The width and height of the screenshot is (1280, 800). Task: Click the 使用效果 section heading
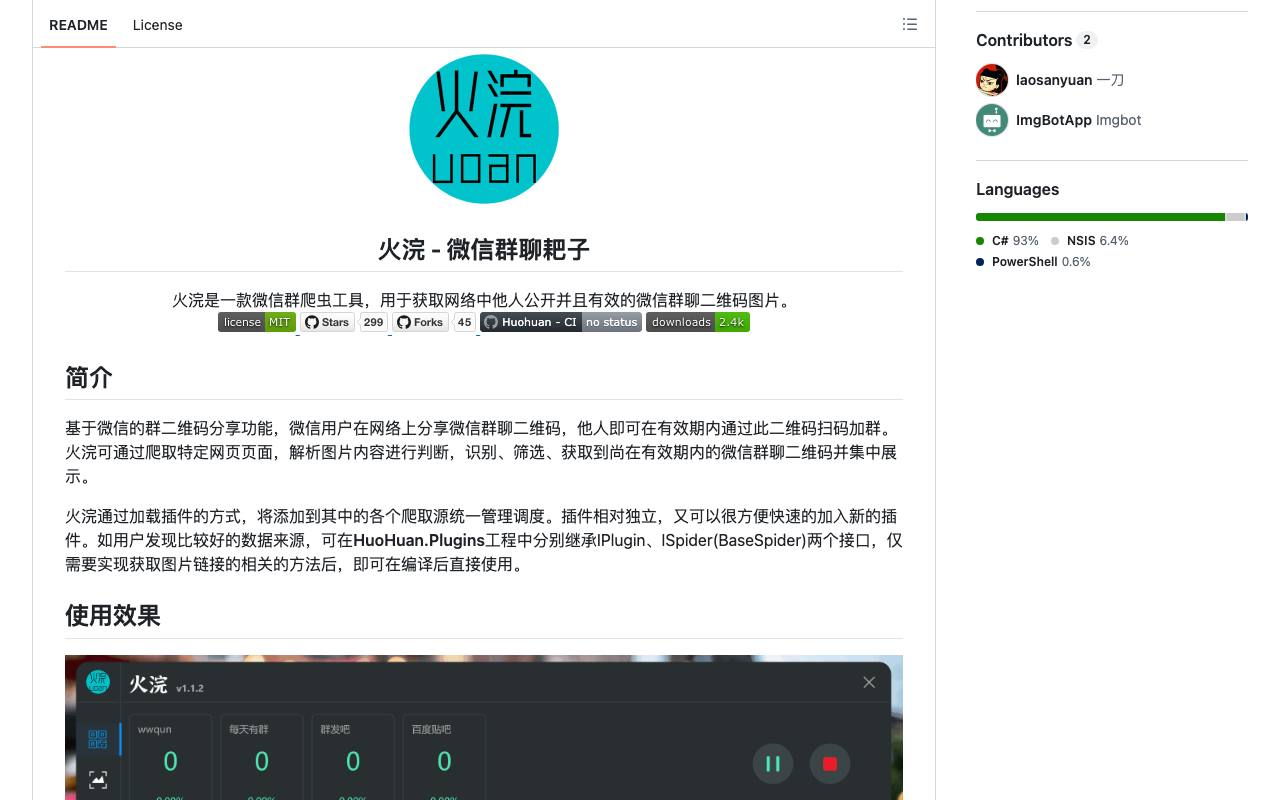(x=113, y=615)
